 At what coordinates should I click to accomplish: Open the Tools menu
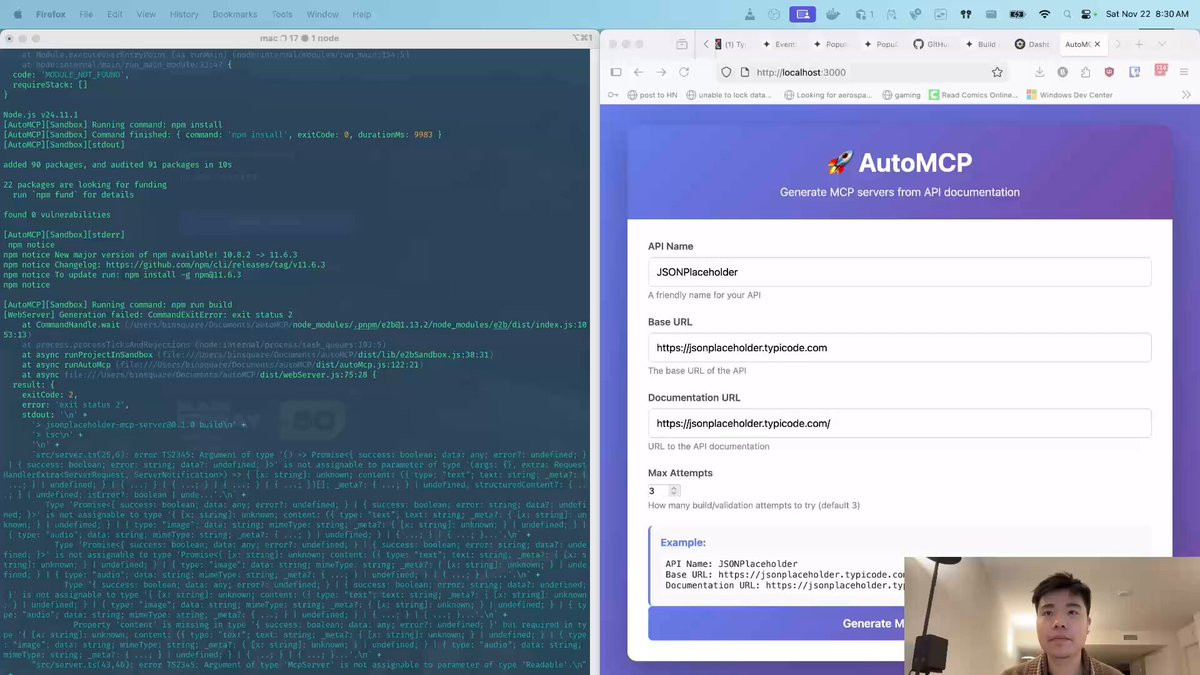(x=282, y=14)
